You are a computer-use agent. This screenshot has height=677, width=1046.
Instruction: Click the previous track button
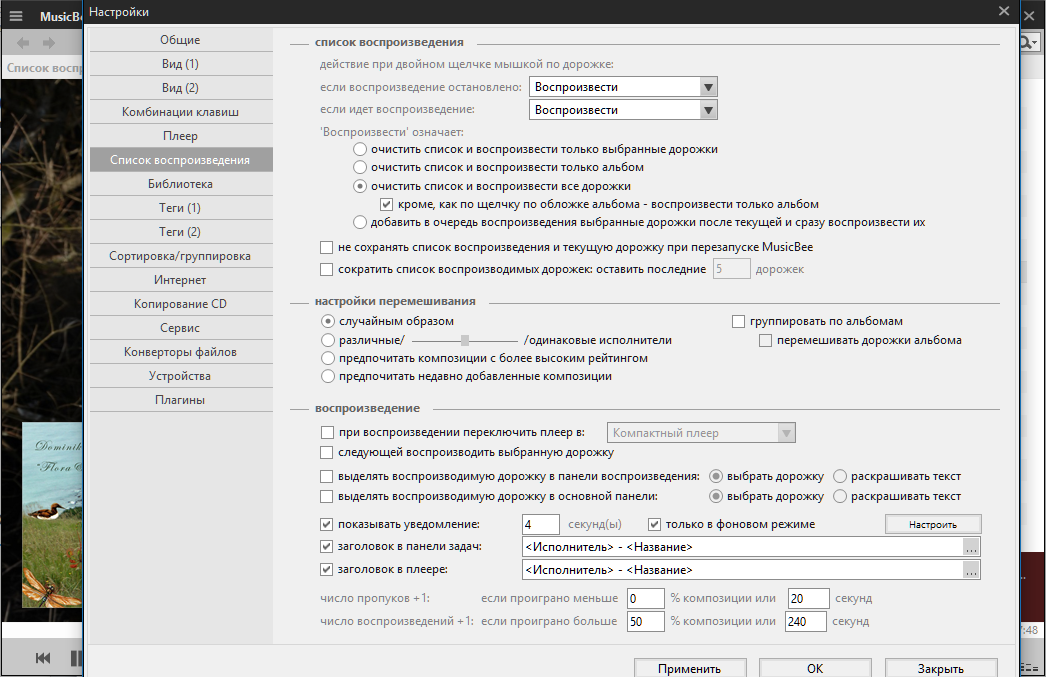tap(43, 657)
